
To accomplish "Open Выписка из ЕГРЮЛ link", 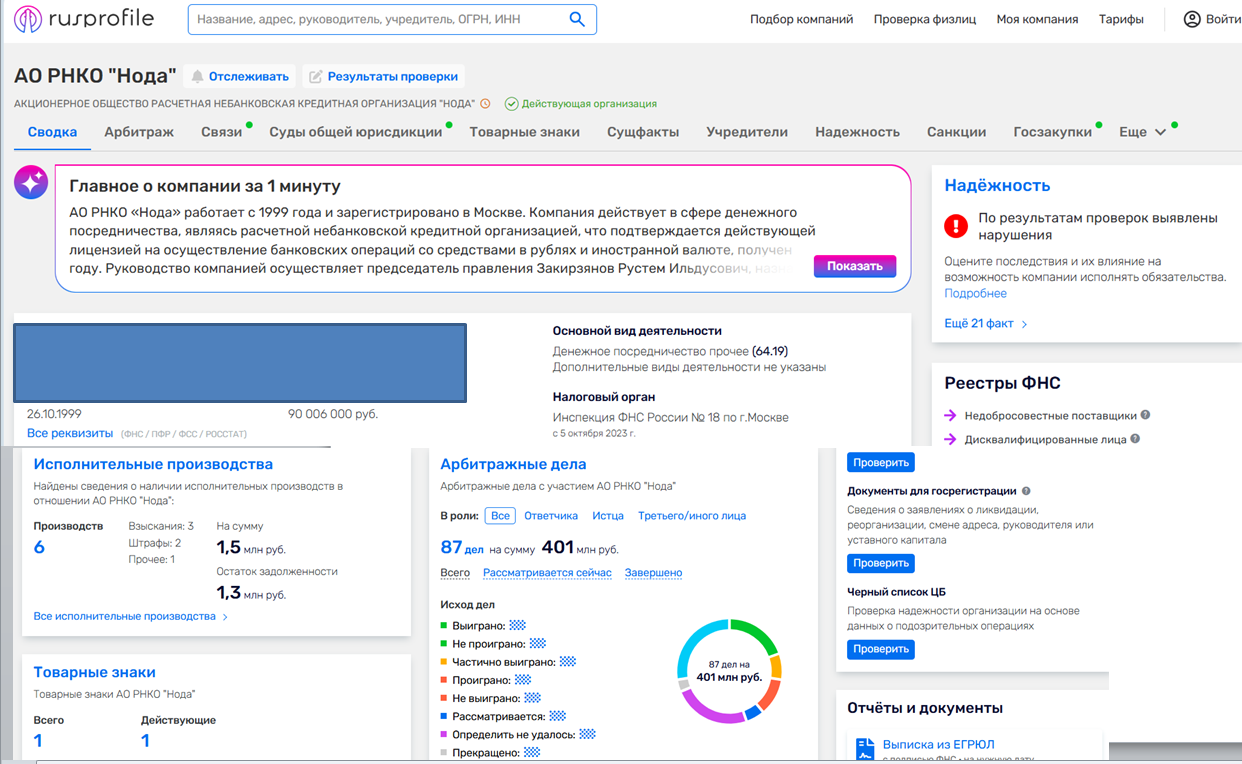I will 938,744.
